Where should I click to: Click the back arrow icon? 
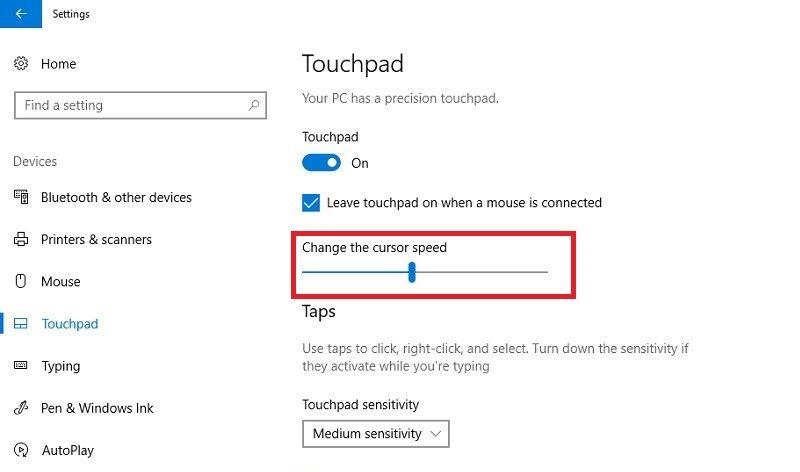pyautogui.click(x=20, y=14)
